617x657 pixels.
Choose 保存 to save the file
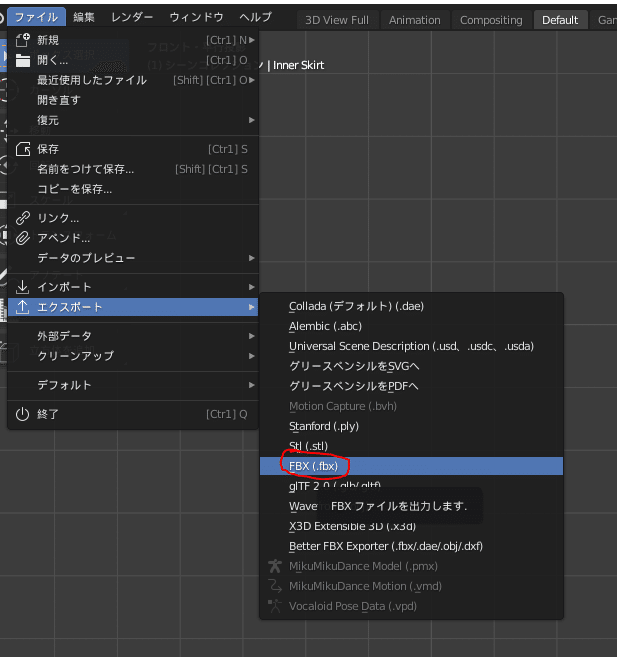pos(133,149)
